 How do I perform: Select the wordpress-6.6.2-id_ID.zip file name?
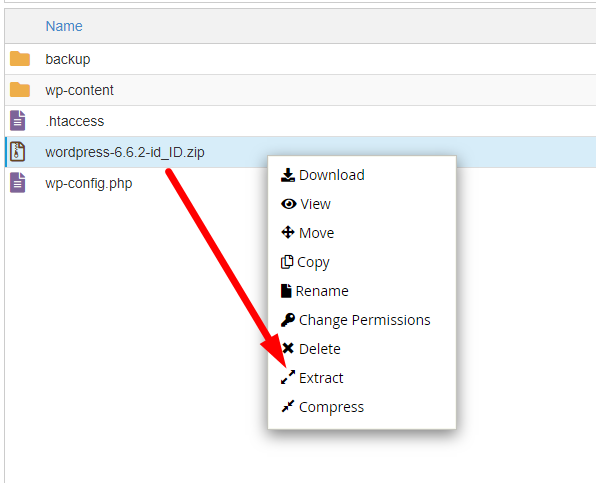pos(125,152)
